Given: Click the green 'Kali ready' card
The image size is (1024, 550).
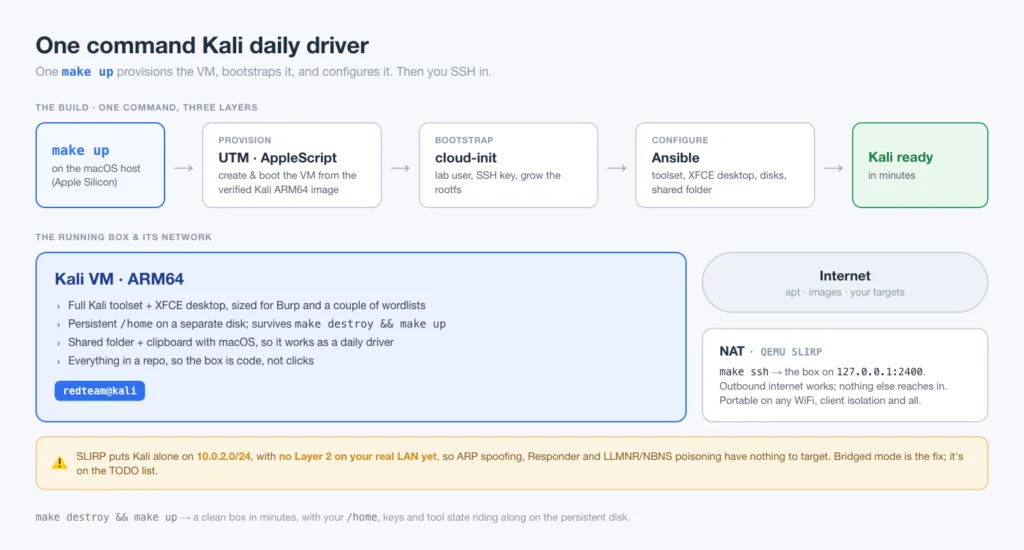Looking at the screenshot, I should point(920,165).
